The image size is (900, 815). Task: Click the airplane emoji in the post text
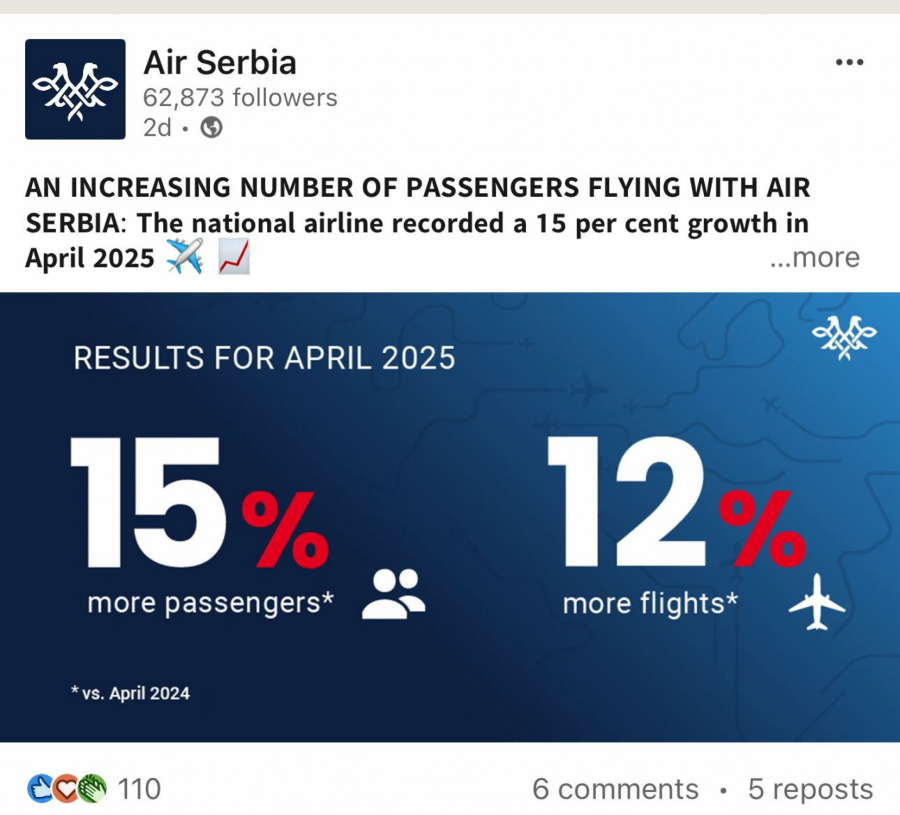pyautogui.click(x=184, y=258)
